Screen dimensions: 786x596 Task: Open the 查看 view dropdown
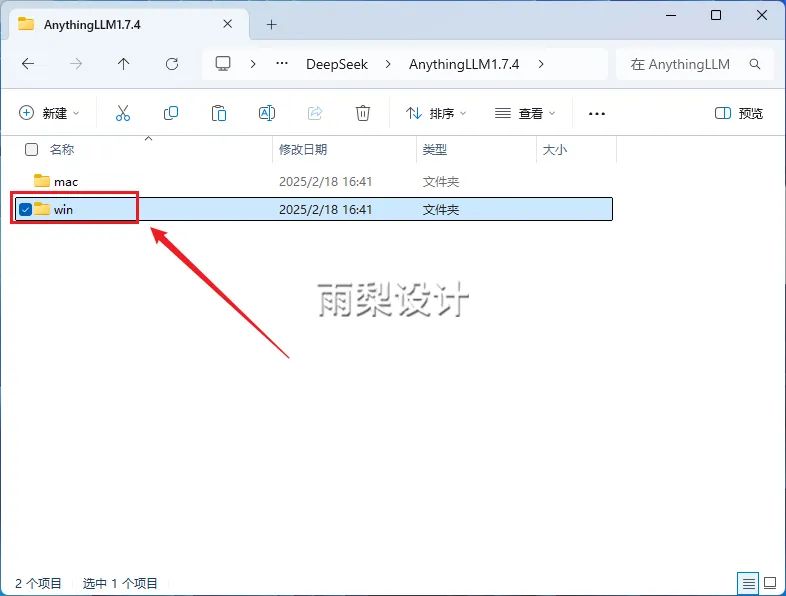[x=524, y=113]
